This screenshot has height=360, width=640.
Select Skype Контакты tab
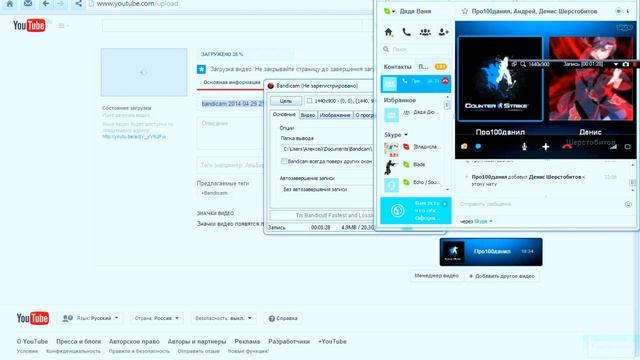(x=398, y=67)
